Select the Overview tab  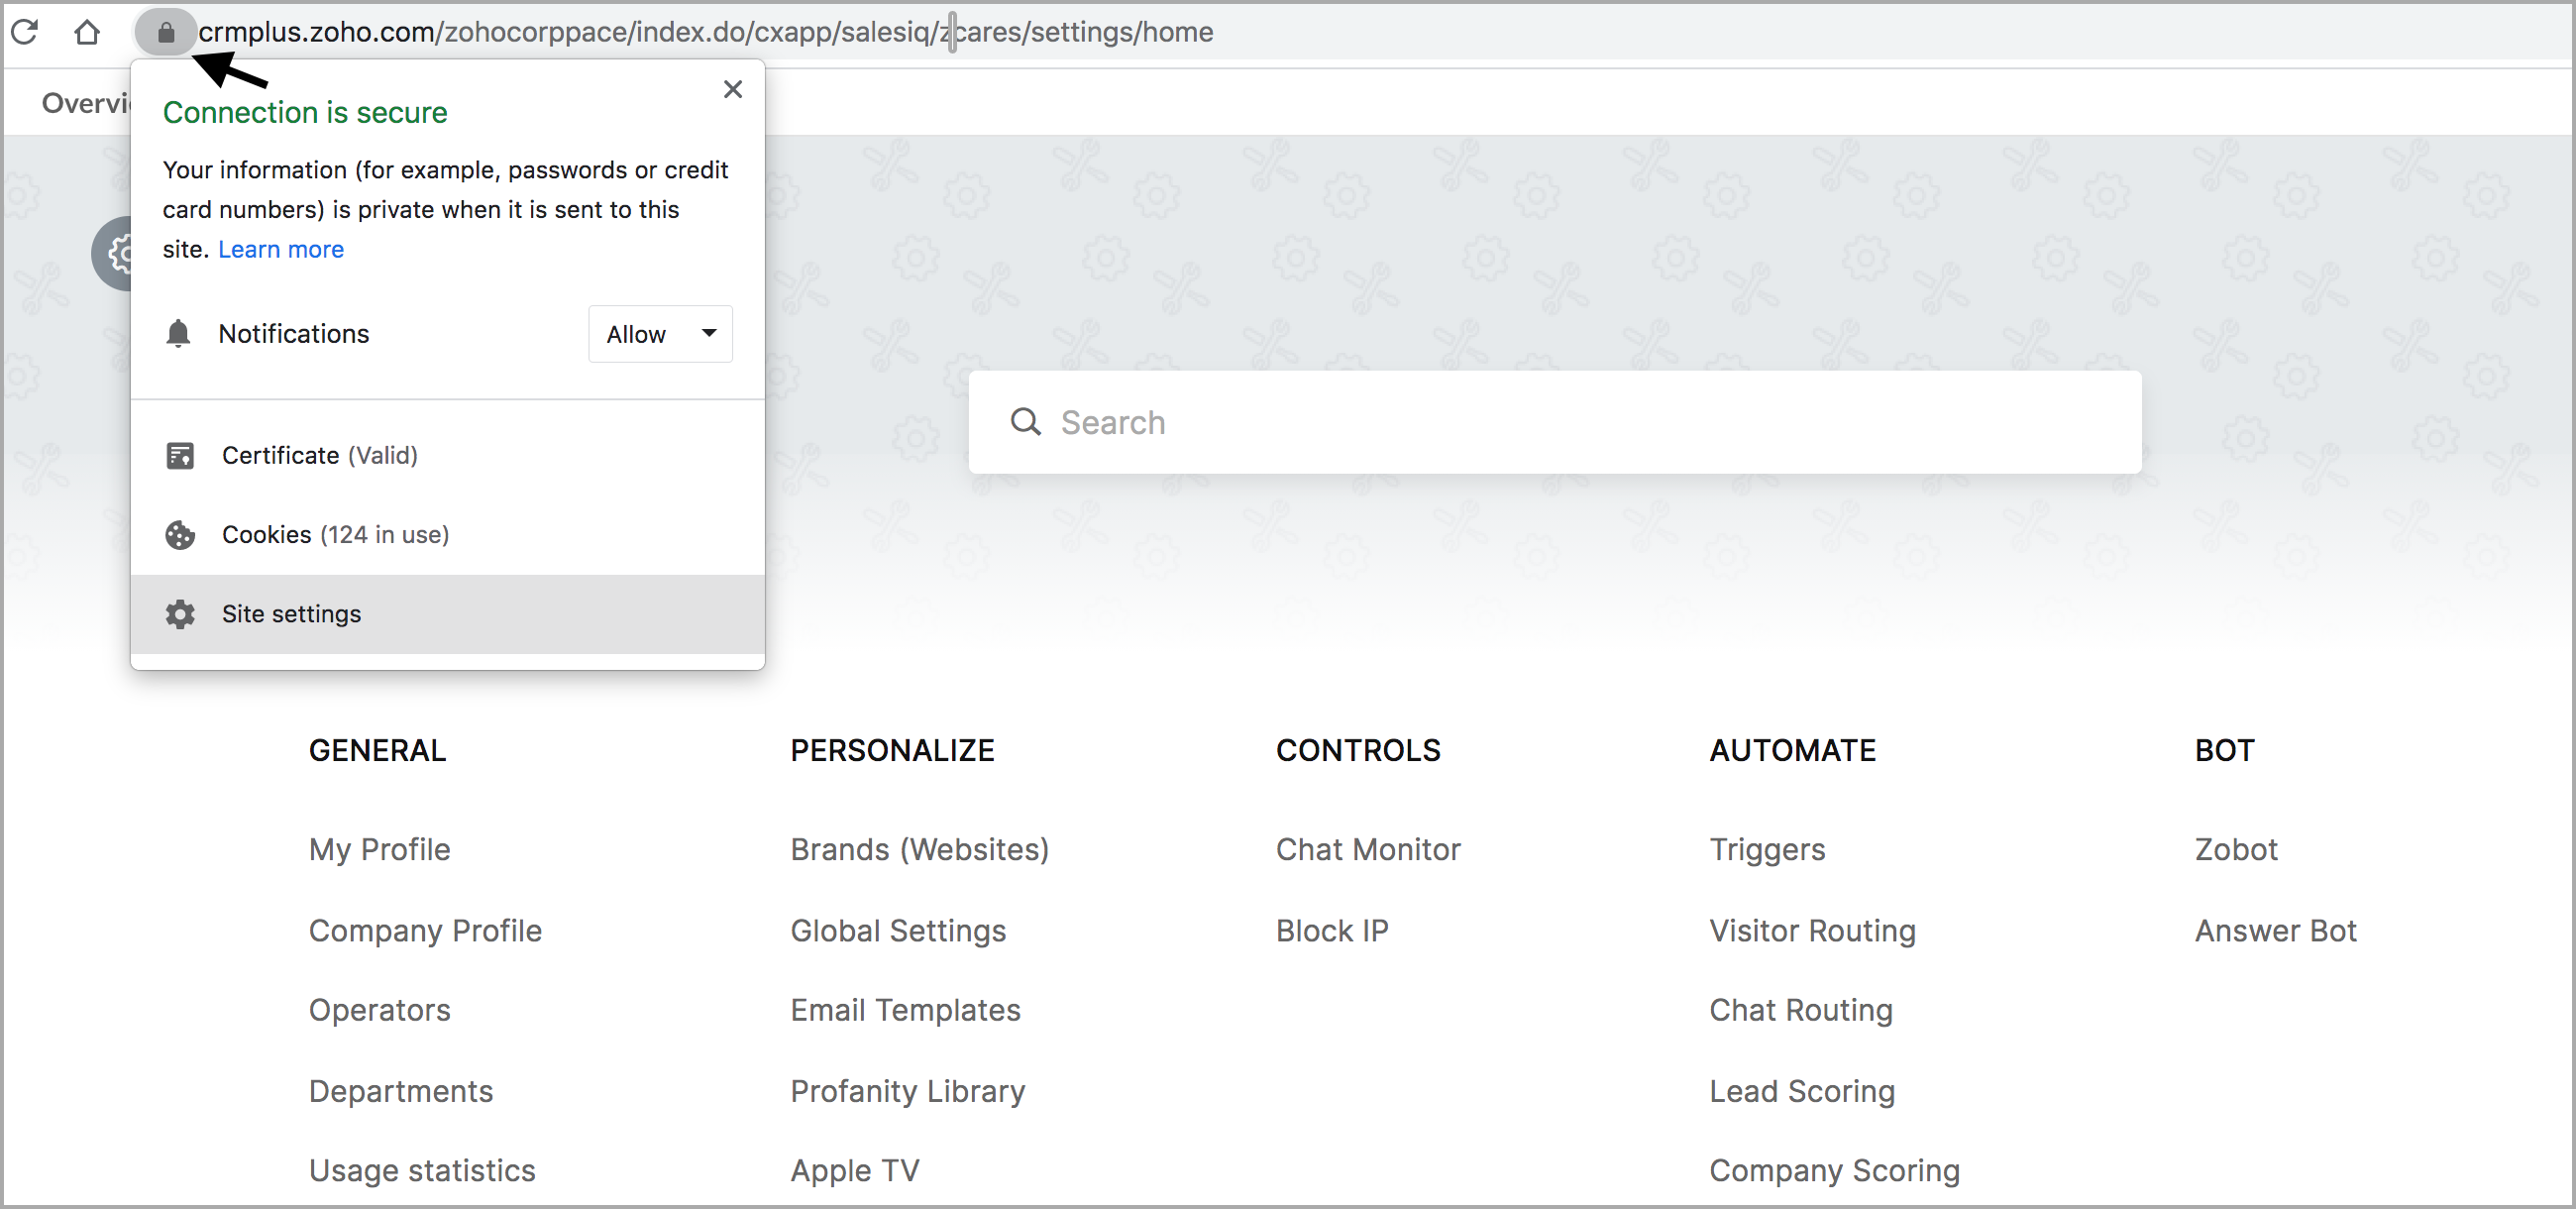point(85,103)
